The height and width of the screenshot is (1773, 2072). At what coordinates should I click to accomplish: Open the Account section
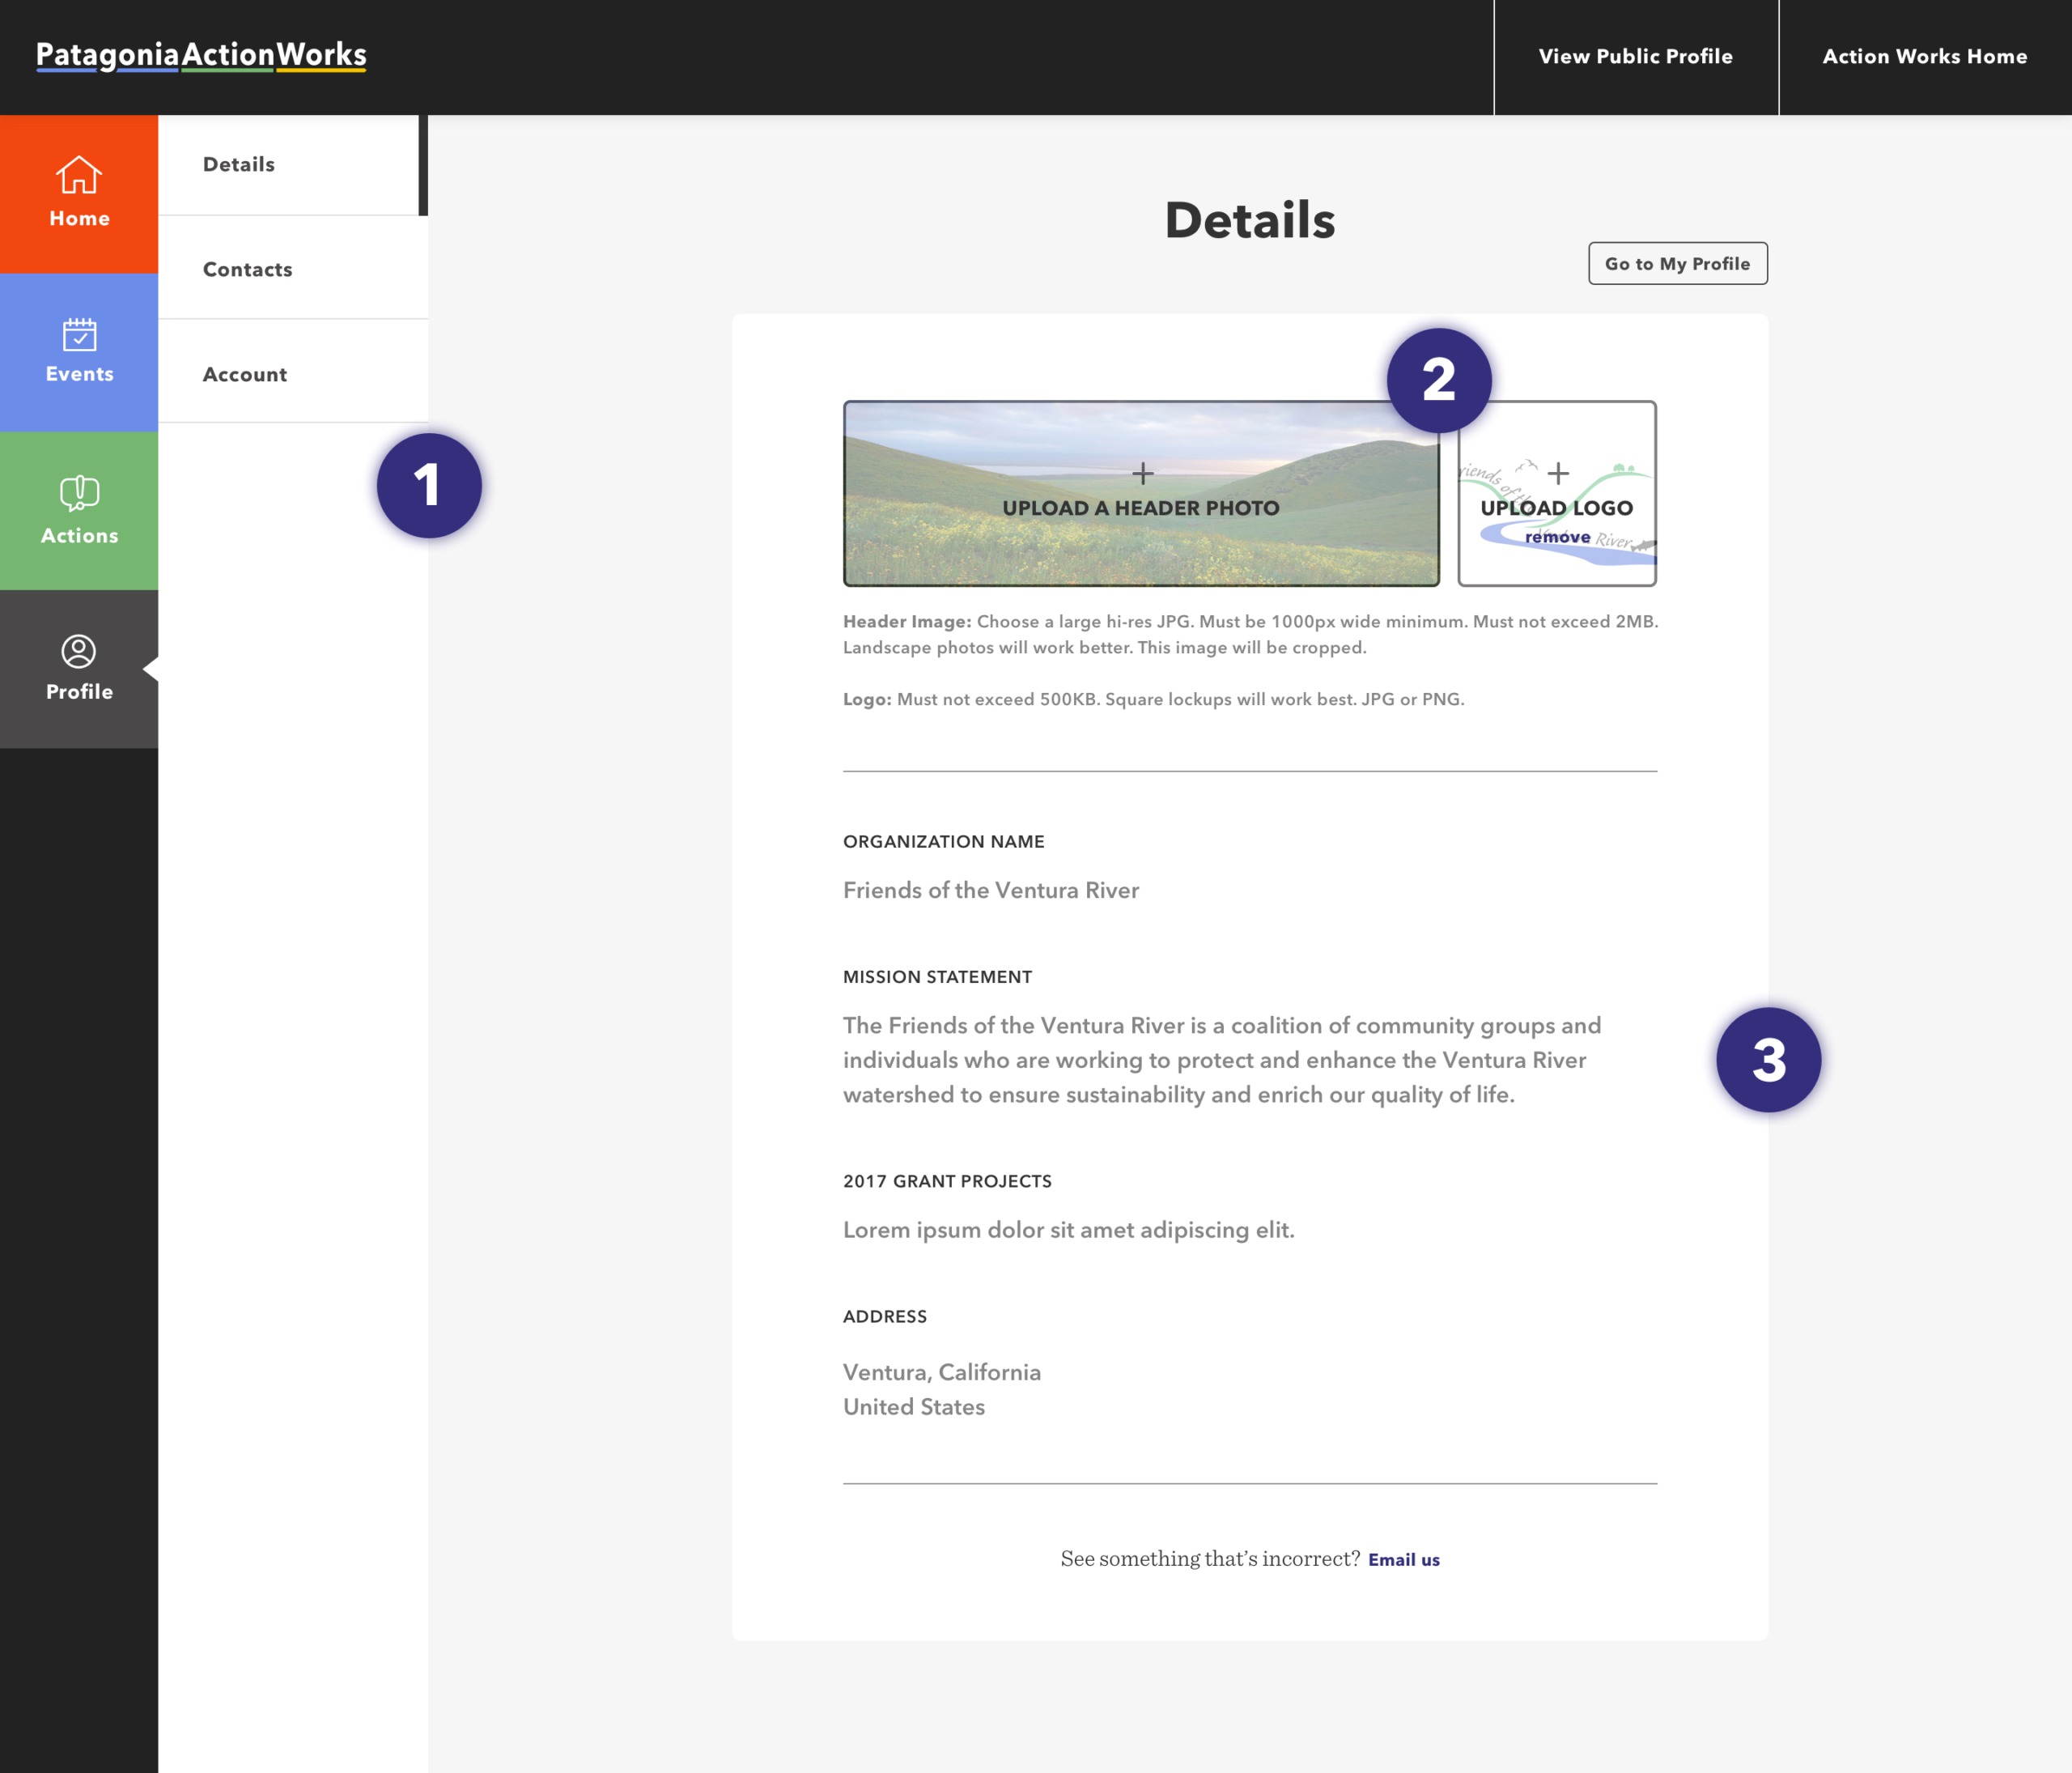pos(245,375)
